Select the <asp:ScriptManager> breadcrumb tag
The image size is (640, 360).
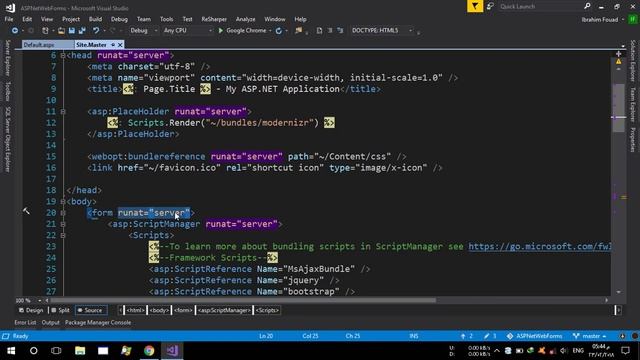pyautogui.click(x=224, y=310)
